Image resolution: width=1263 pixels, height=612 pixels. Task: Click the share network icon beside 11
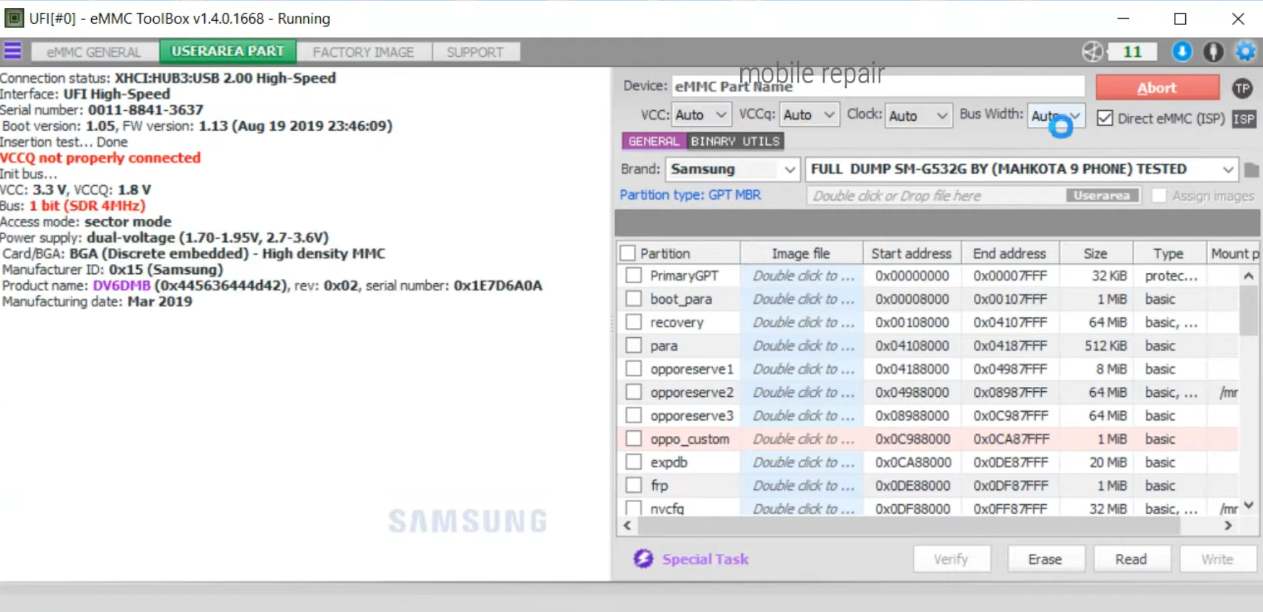point(1093,51)
